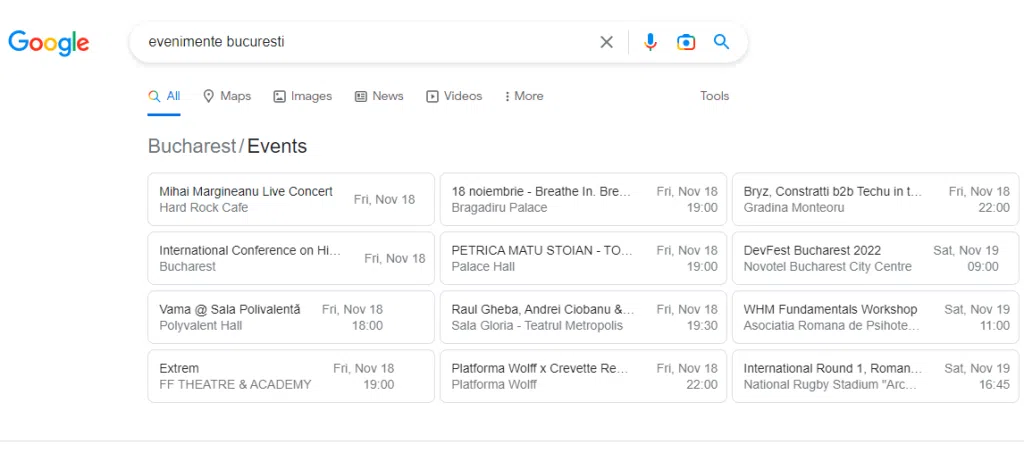The image size is (1024, 462).
Task: Click Palace Hall venue text
Action: coord(483,267)
